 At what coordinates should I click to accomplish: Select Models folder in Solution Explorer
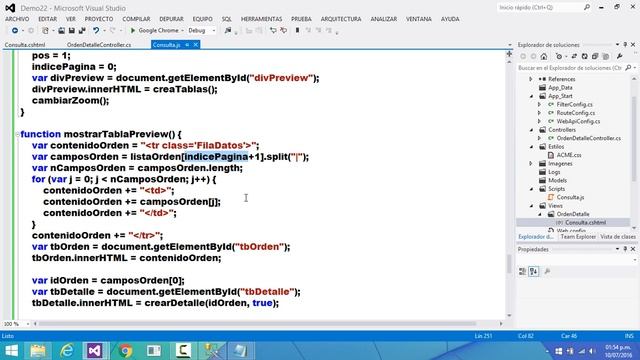(x=558, y=180)
